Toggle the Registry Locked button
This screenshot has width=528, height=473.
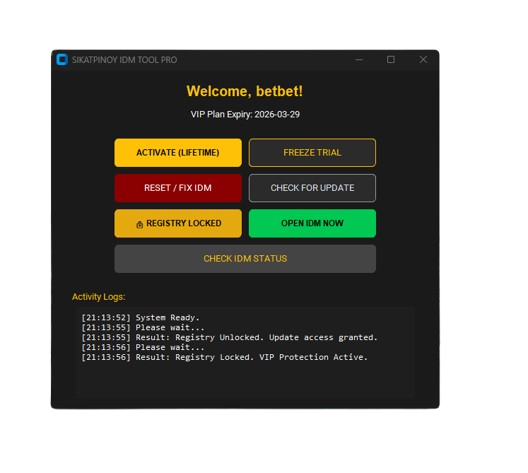click(178, 223)
